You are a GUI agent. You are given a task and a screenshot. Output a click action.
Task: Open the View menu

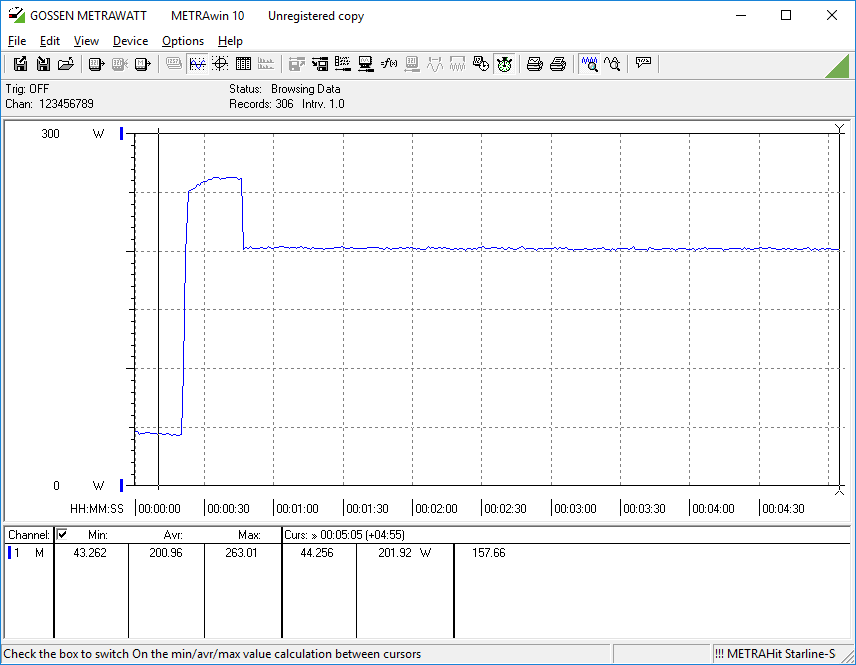point(86,41)
